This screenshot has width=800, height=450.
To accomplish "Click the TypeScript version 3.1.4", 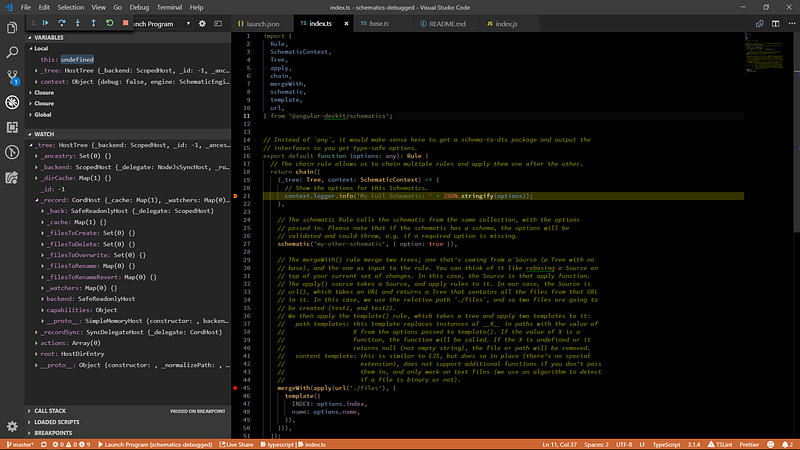I will click(693, 444).
